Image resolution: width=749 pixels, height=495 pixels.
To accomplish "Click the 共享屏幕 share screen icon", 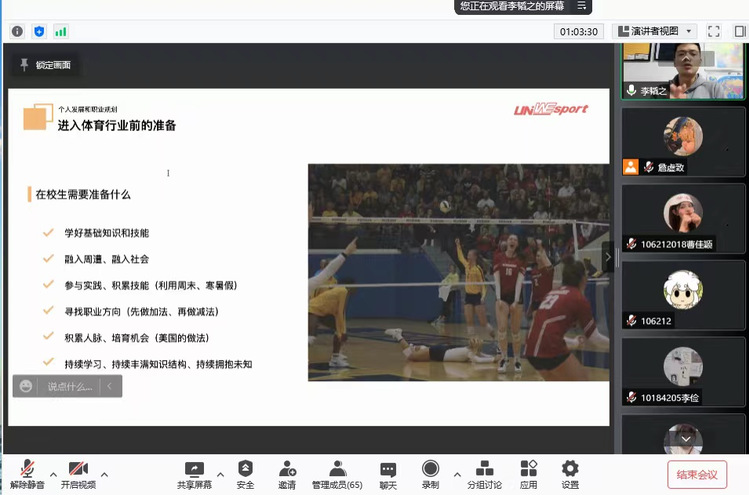I will click(x=194, y=473).
